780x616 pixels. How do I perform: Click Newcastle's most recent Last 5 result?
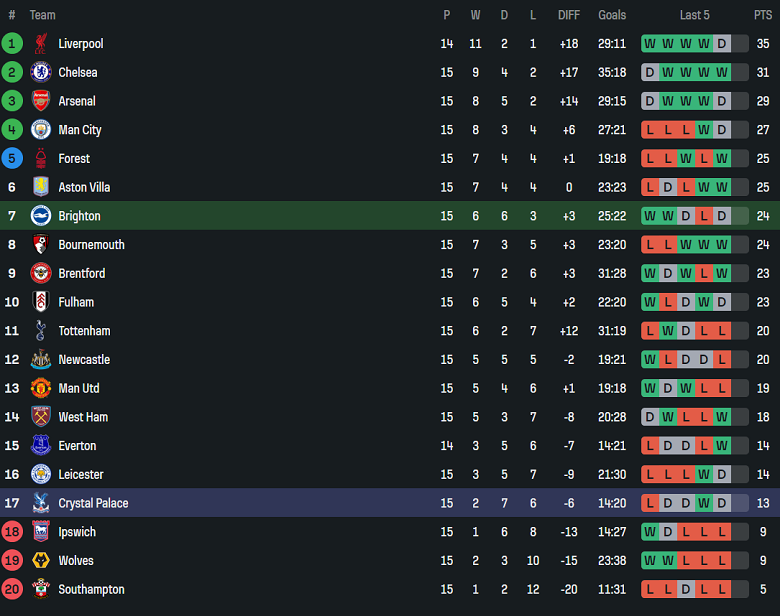tap(722, 360)
